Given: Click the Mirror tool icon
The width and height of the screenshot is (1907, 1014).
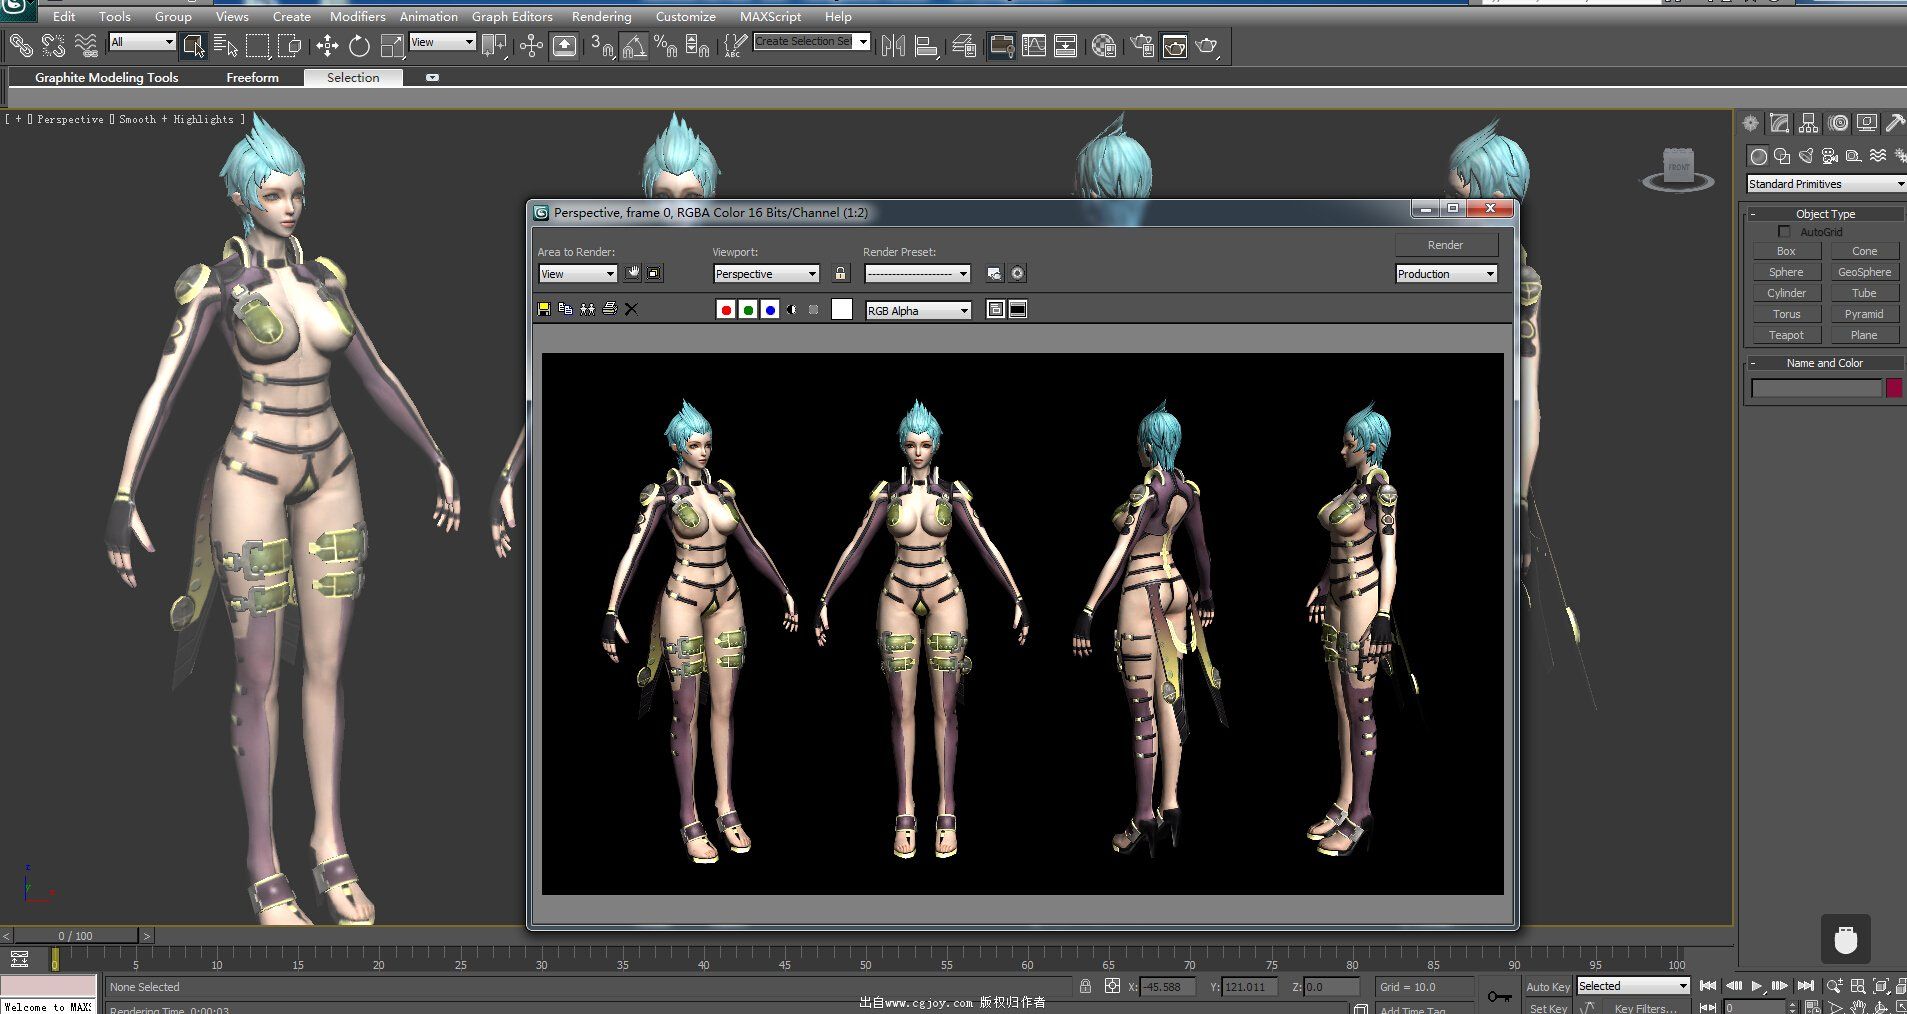Looking at the screenshot, I should coord(893,45).
